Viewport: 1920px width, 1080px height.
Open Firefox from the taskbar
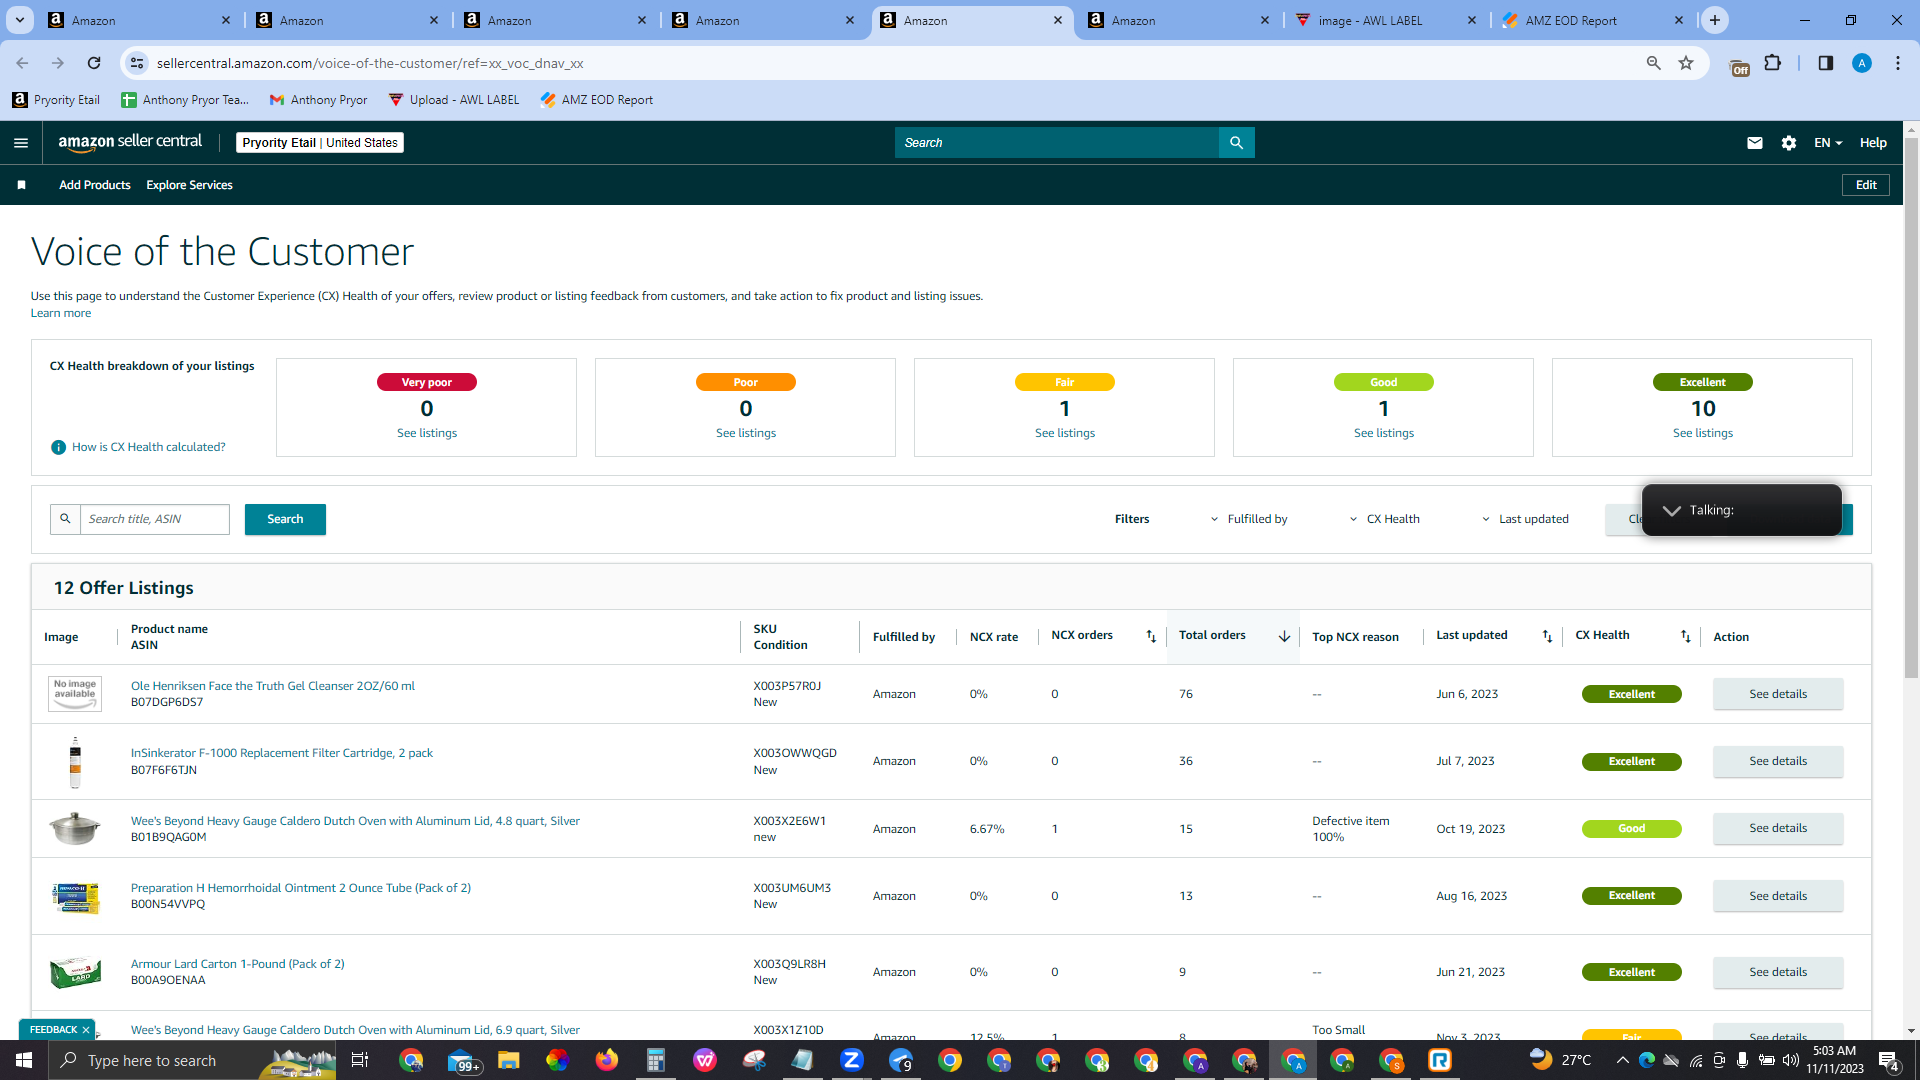[x=607, y=1060]
